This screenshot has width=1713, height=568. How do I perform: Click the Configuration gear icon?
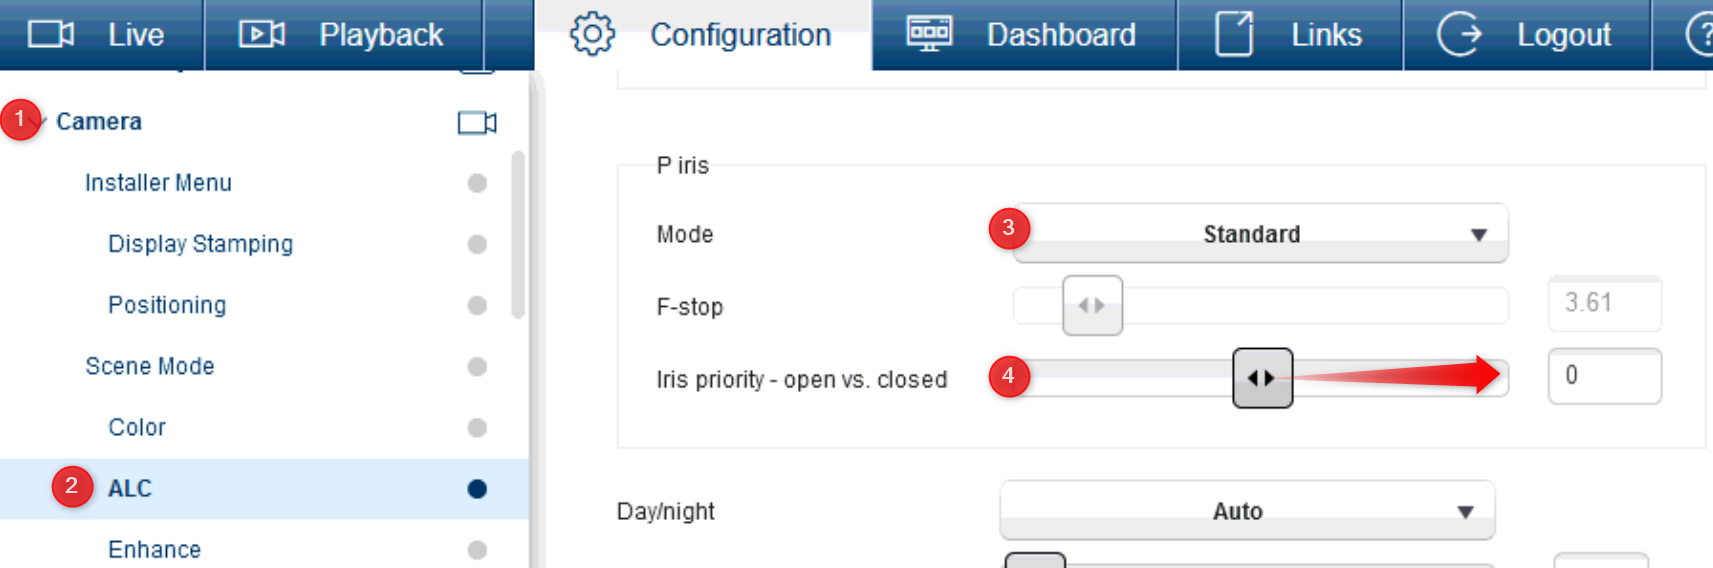[x=592, y=35]
